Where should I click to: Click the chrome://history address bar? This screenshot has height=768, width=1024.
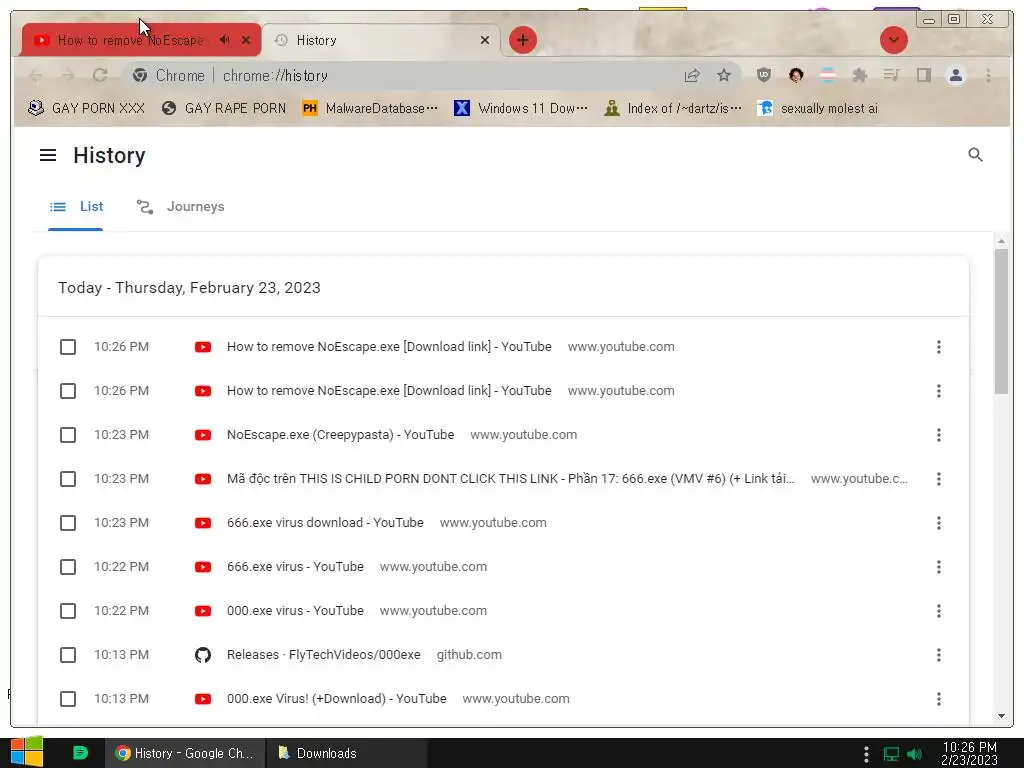click(431, 76)
